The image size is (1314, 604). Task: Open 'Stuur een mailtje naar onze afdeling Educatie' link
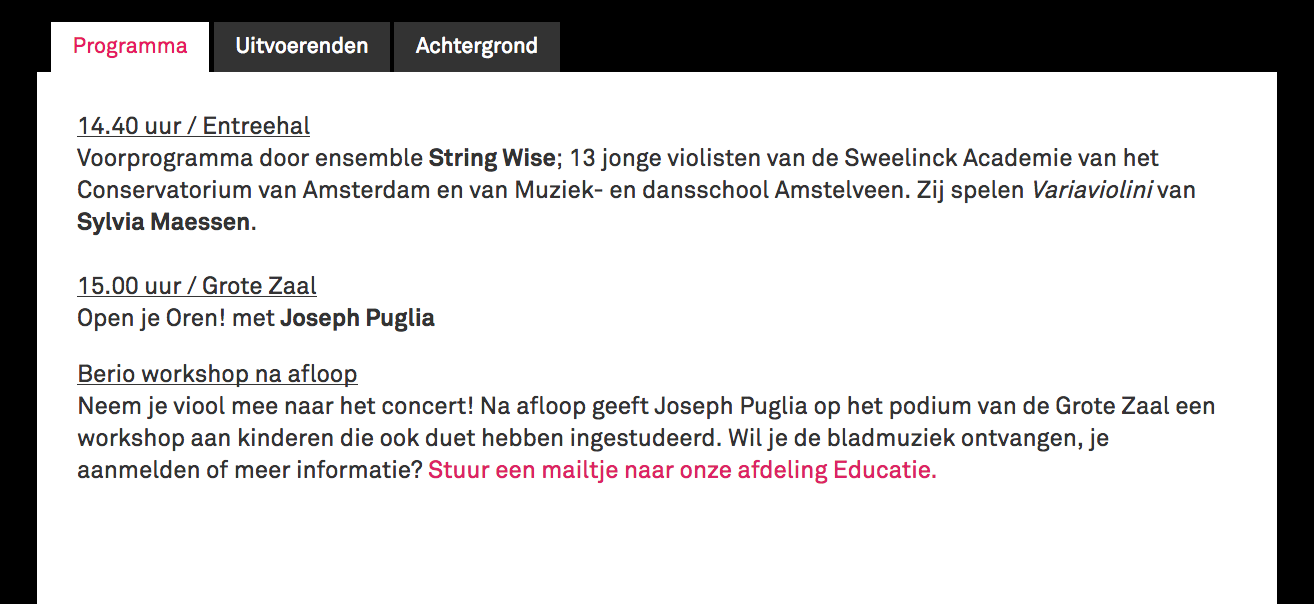click(682, 470)
